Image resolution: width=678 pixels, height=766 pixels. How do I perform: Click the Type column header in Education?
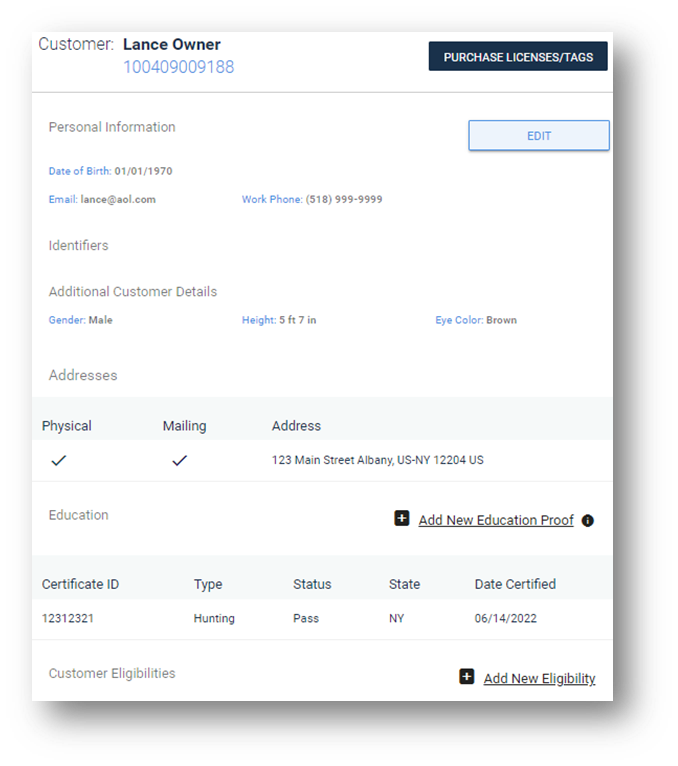click(208, 584)
